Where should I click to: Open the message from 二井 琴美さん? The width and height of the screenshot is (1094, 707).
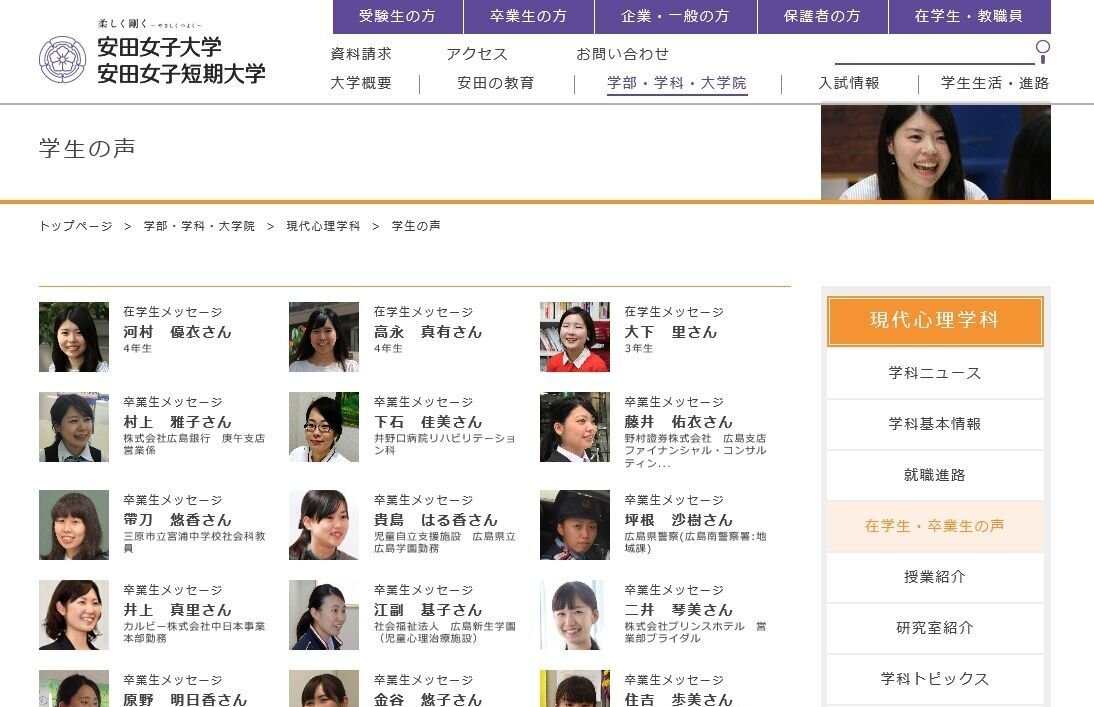(x=678, y=610)
